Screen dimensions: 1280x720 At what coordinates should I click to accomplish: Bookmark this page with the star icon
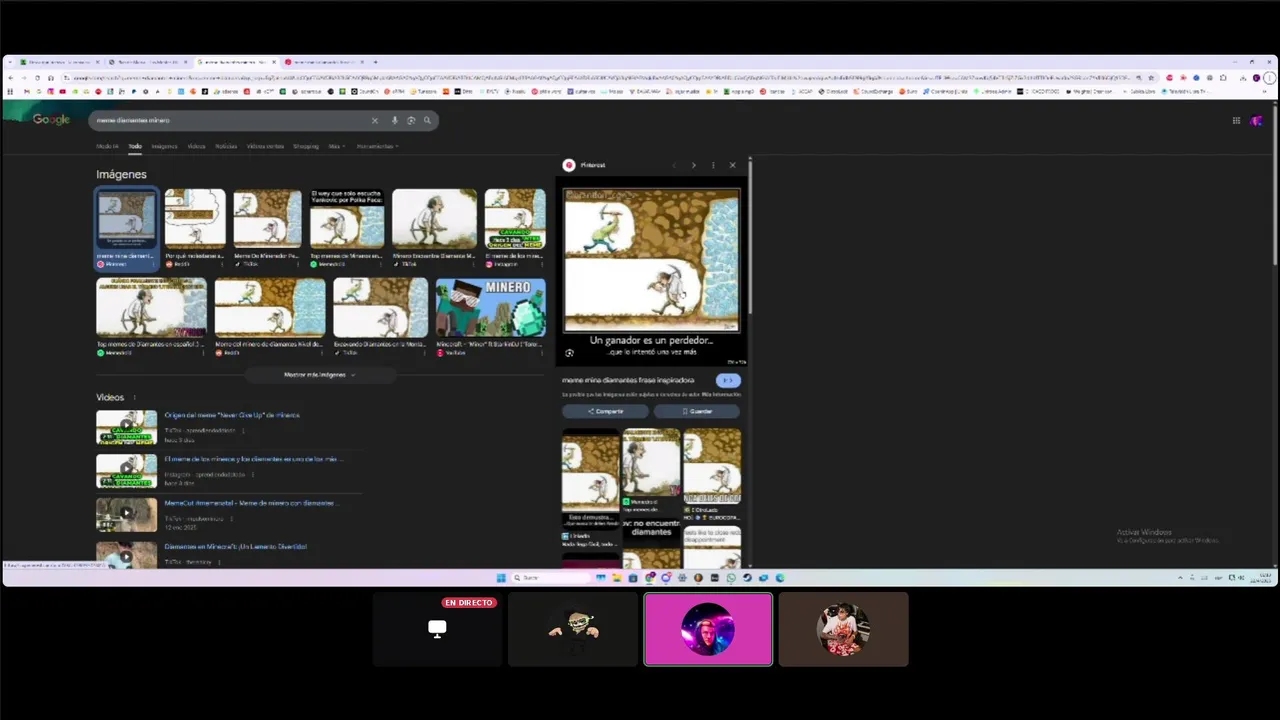click(1151, 77)
